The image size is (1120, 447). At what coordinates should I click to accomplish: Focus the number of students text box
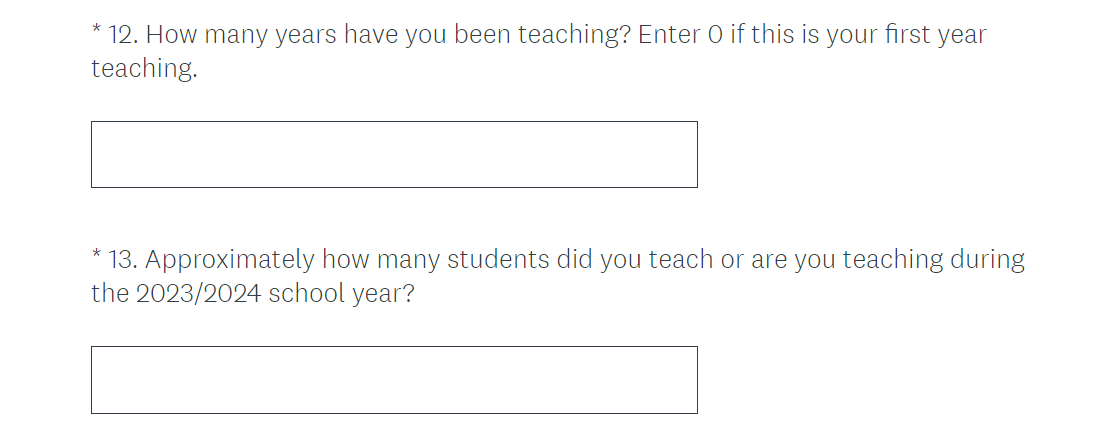tap(394, 380)
